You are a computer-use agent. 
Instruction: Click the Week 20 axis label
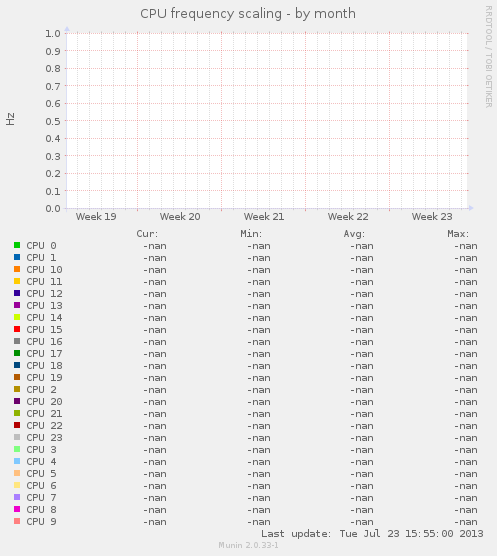(180, 217)
